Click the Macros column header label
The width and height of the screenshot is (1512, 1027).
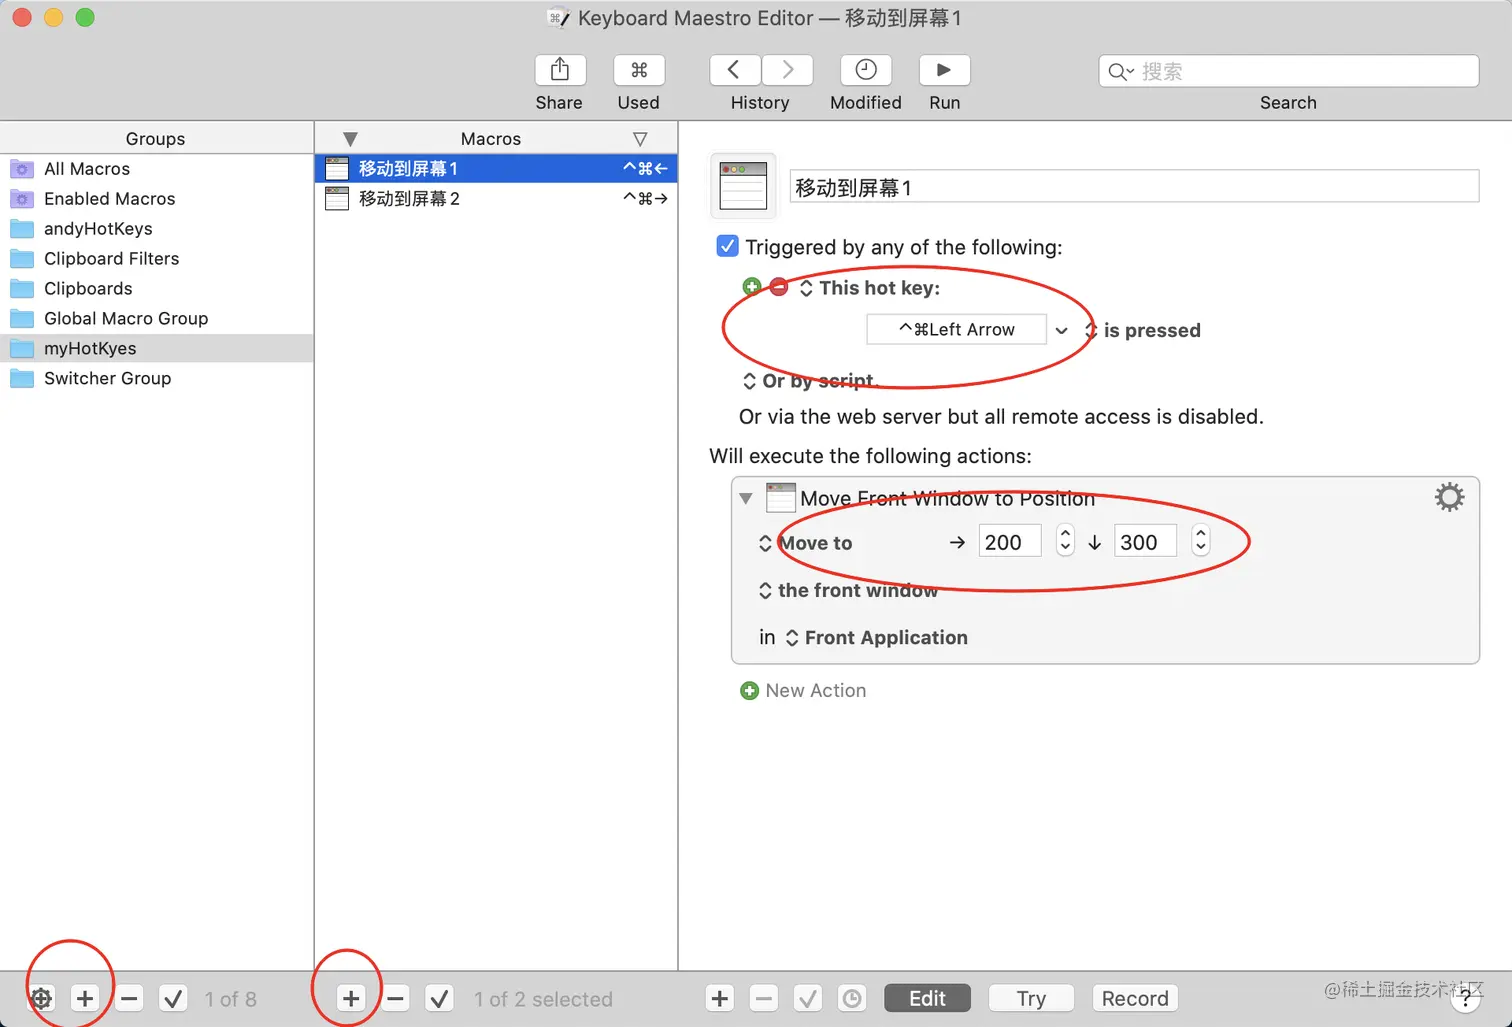tap(491, 139)
